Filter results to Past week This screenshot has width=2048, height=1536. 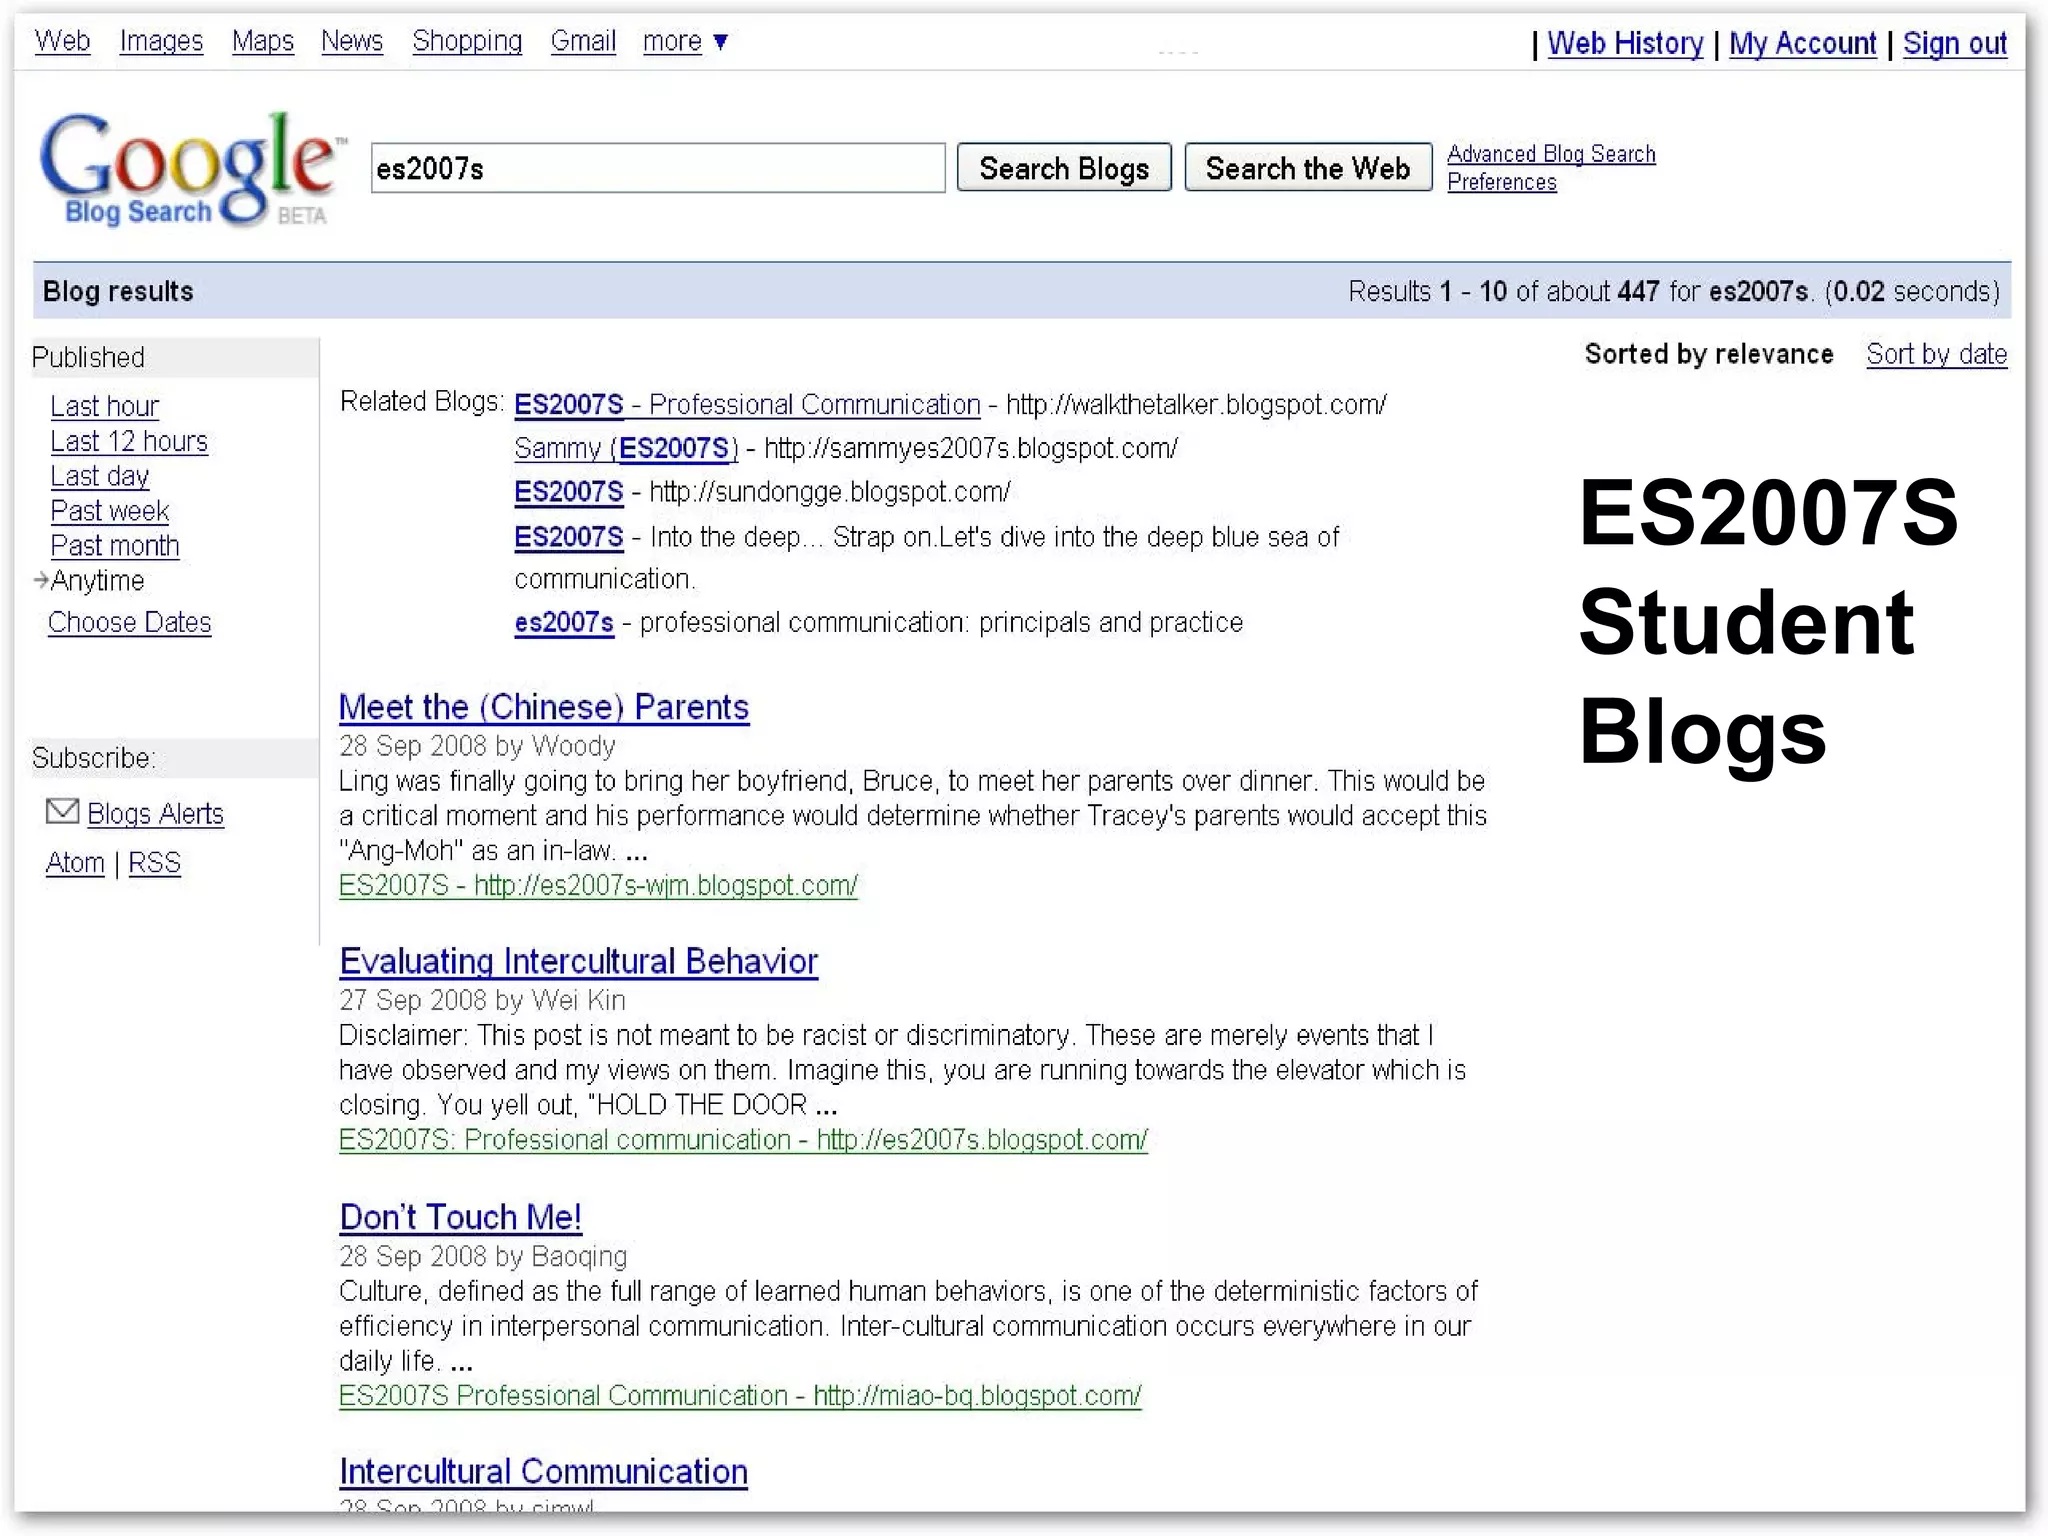point(110,511)
